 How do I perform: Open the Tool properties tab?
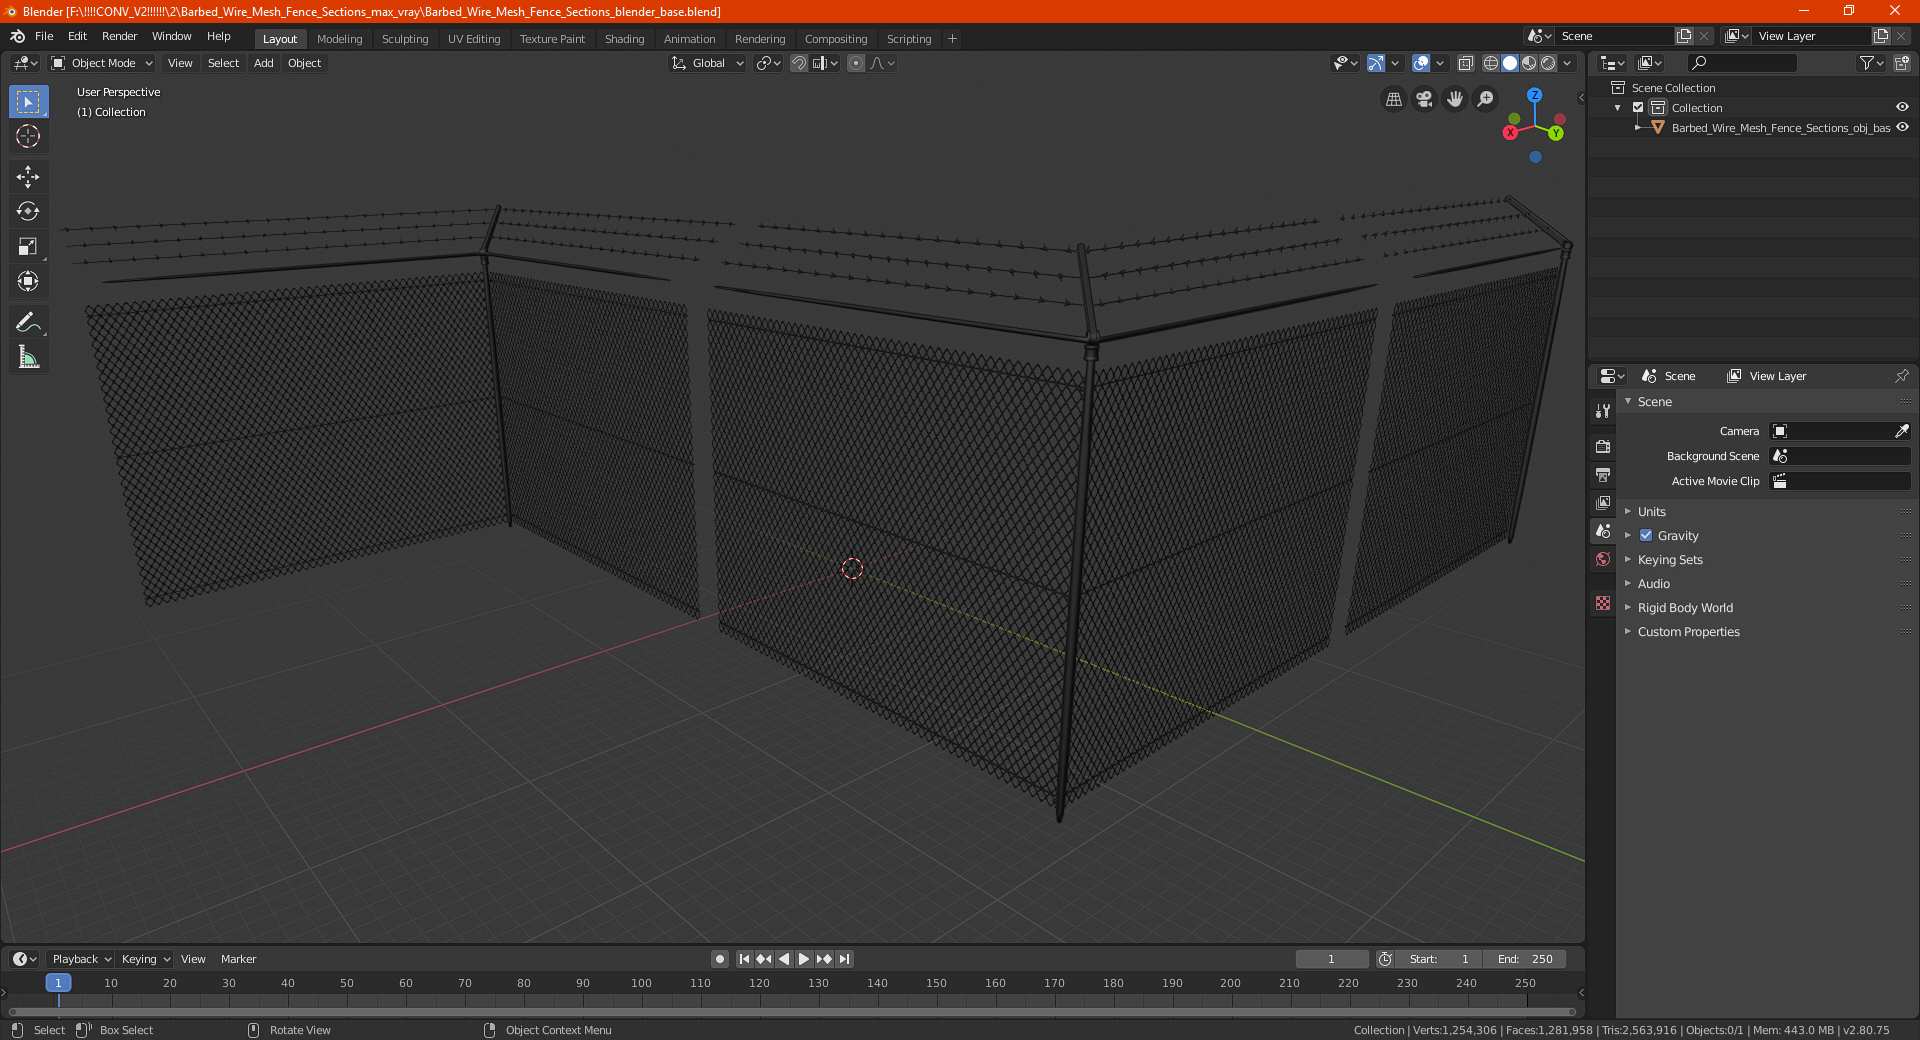[1603, 411]
